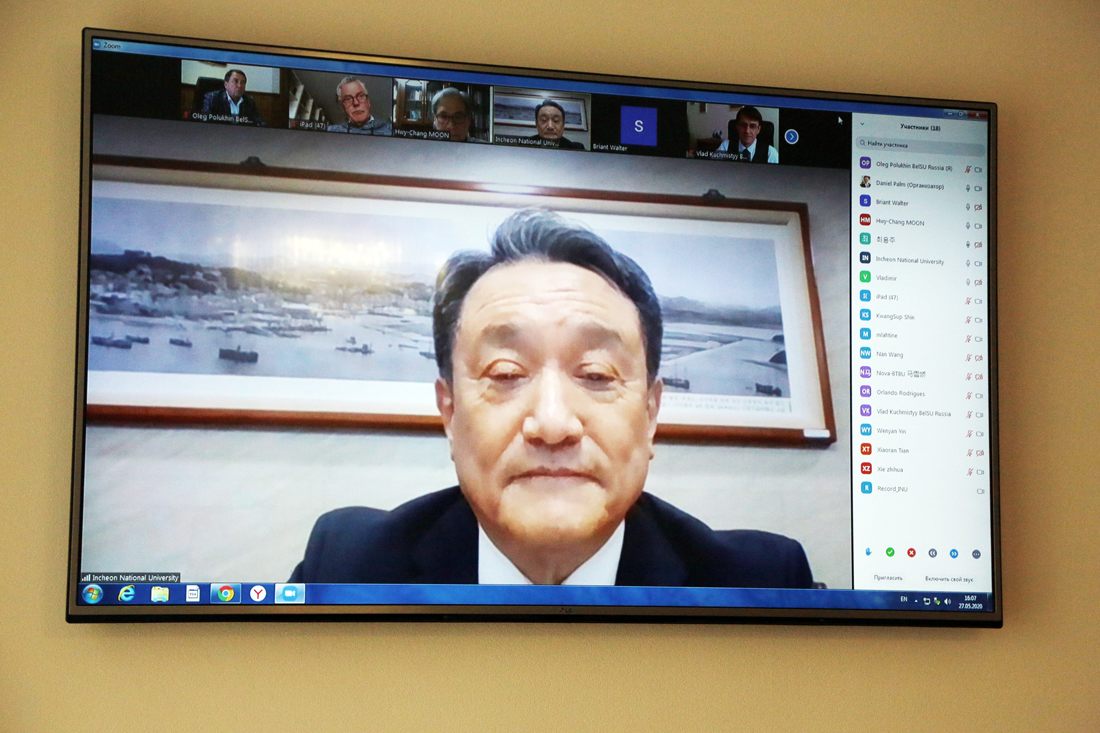1100x733 pixels.
Task: Click the 'go slower' rewind reaction icon
Action: (932, 553)
